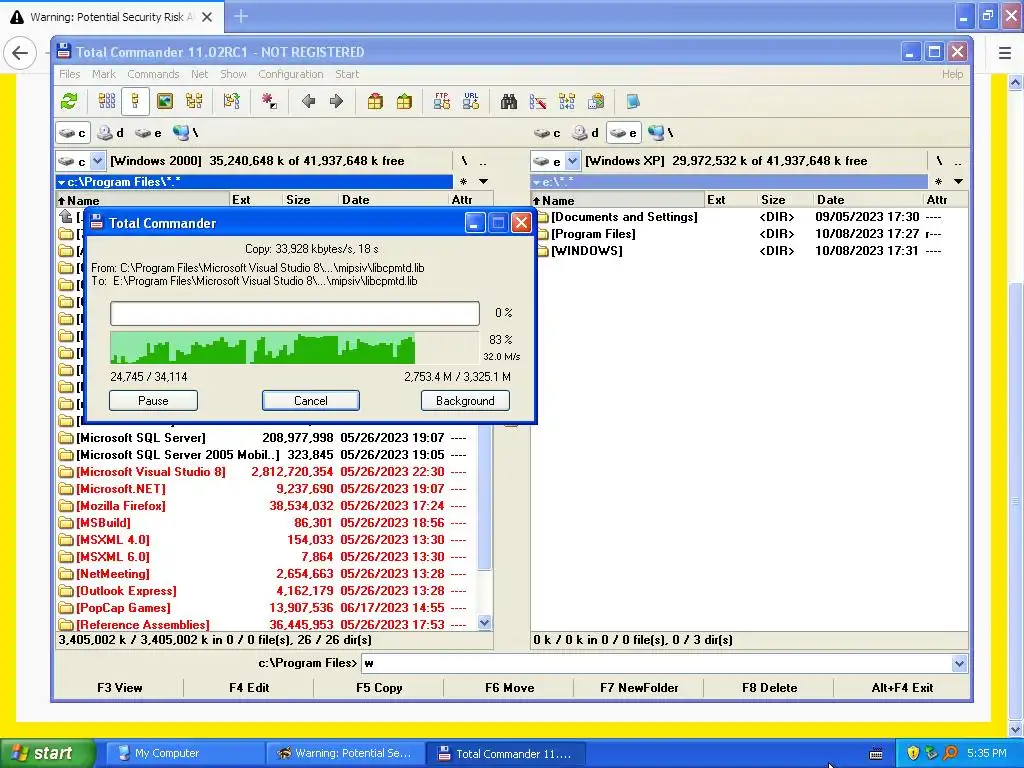The width and height of the screenshot is (1024, 768).
Task: Click F8 Delete function button
Action: click(769, 688)
